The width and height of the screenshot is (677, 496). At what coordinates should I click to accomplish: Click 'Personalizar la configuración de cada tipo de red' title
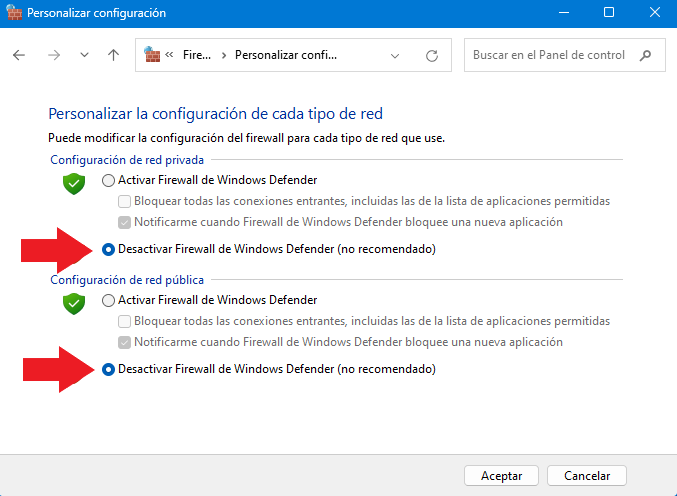(215, 114)
